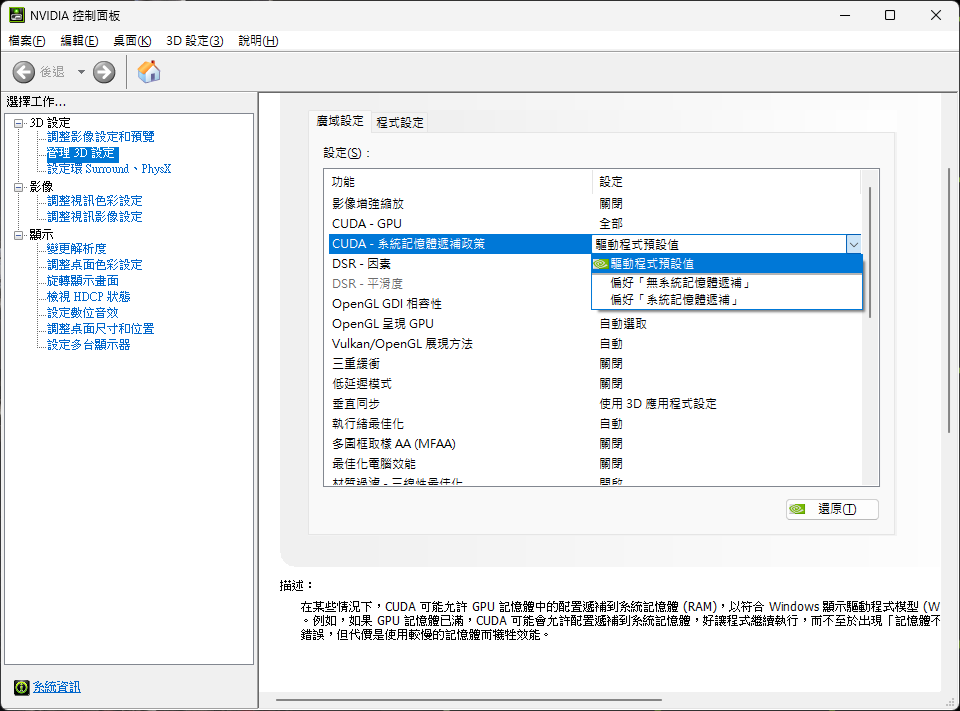Click the NVIDIA app icon in title bar
This screenshot has height=711, width=960.
17,15
